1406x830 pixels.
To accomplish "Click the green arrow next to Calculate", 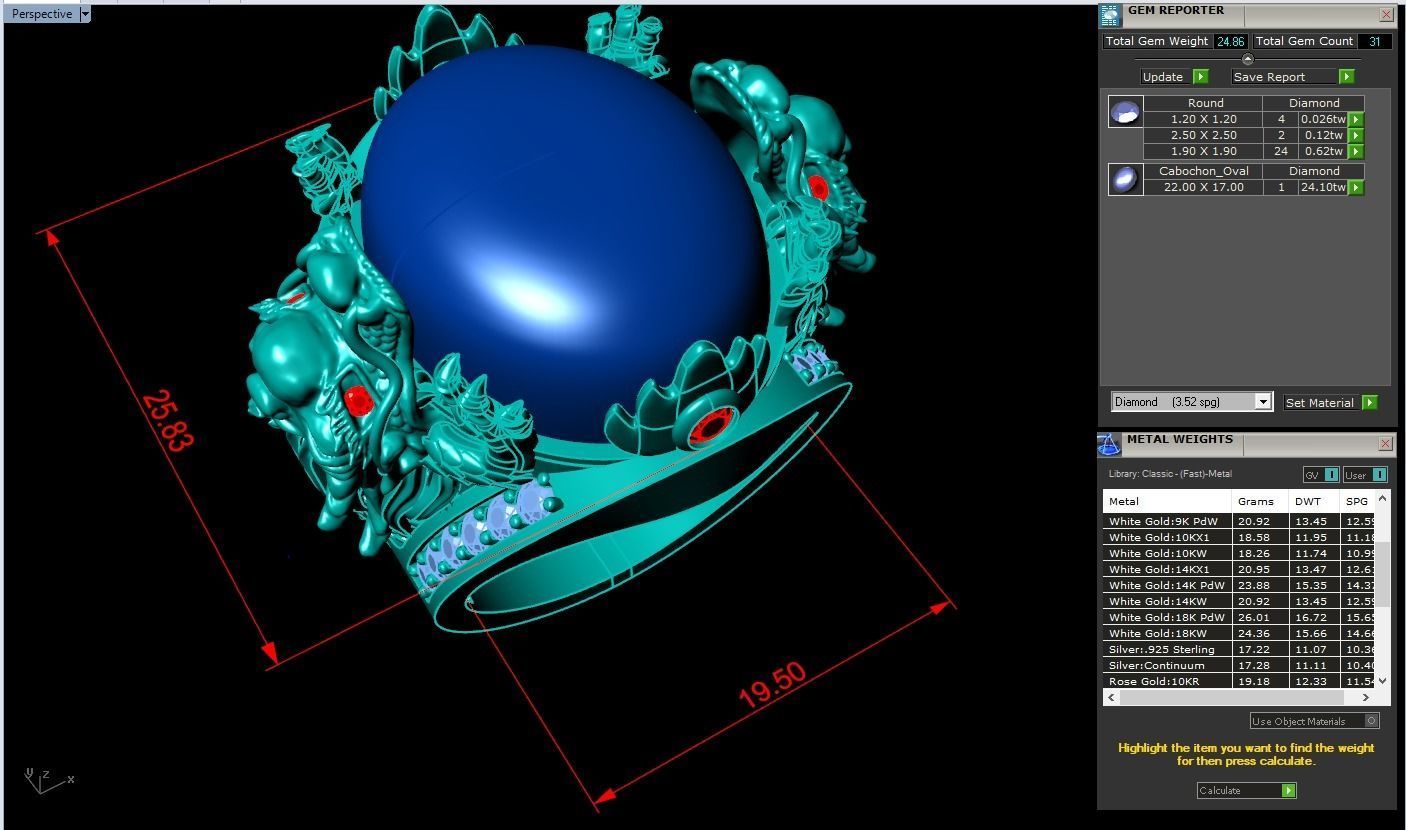I will [x=1288, y=790].
